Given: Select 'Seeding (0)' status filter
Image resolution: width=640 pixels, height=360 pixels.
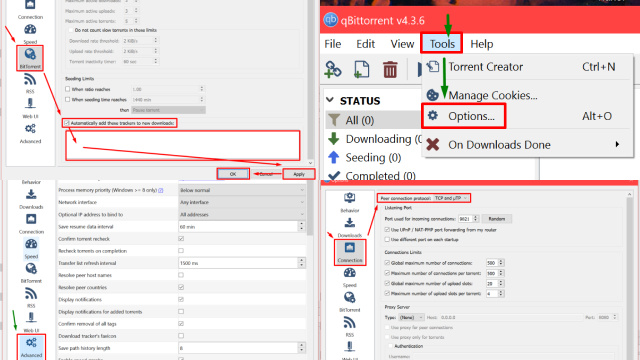Looking at the screenshot, I should 373,157.
